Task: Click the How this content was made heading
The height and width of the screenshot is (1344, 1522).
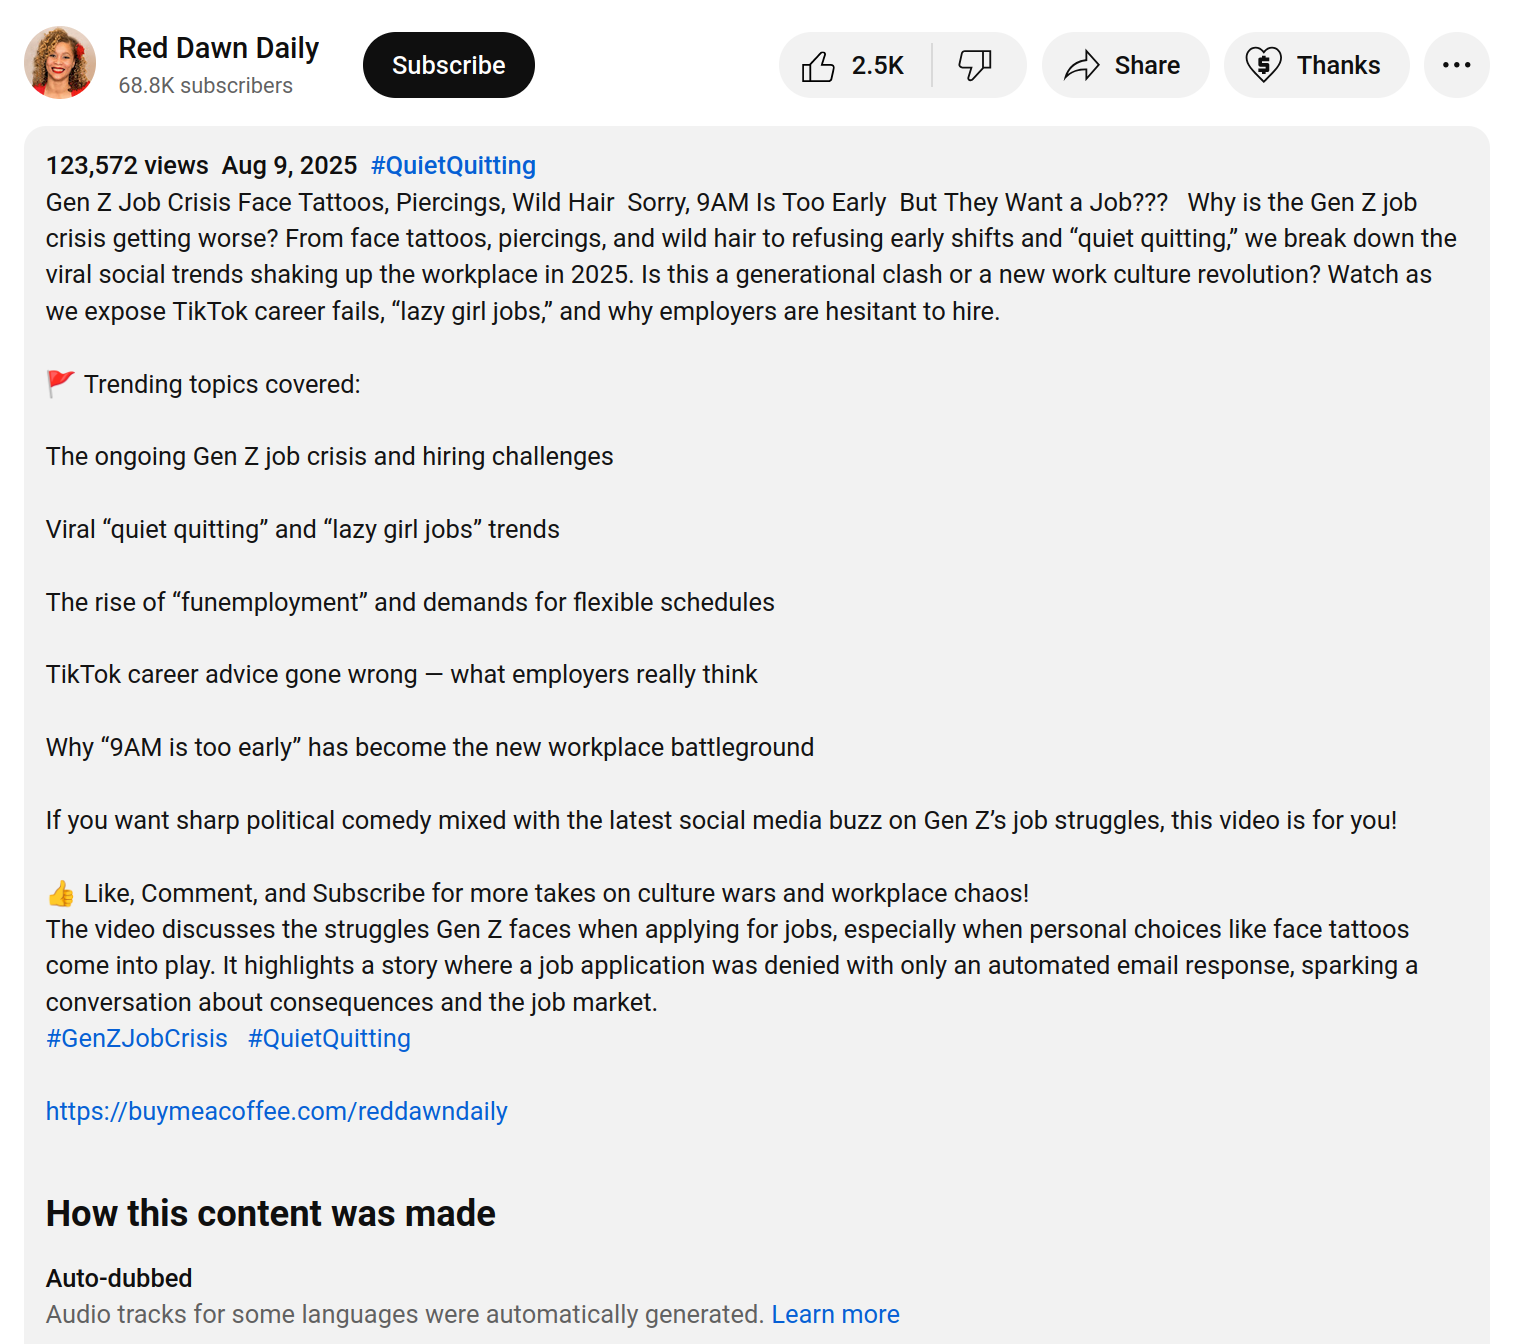Action: coord(270,1214)
